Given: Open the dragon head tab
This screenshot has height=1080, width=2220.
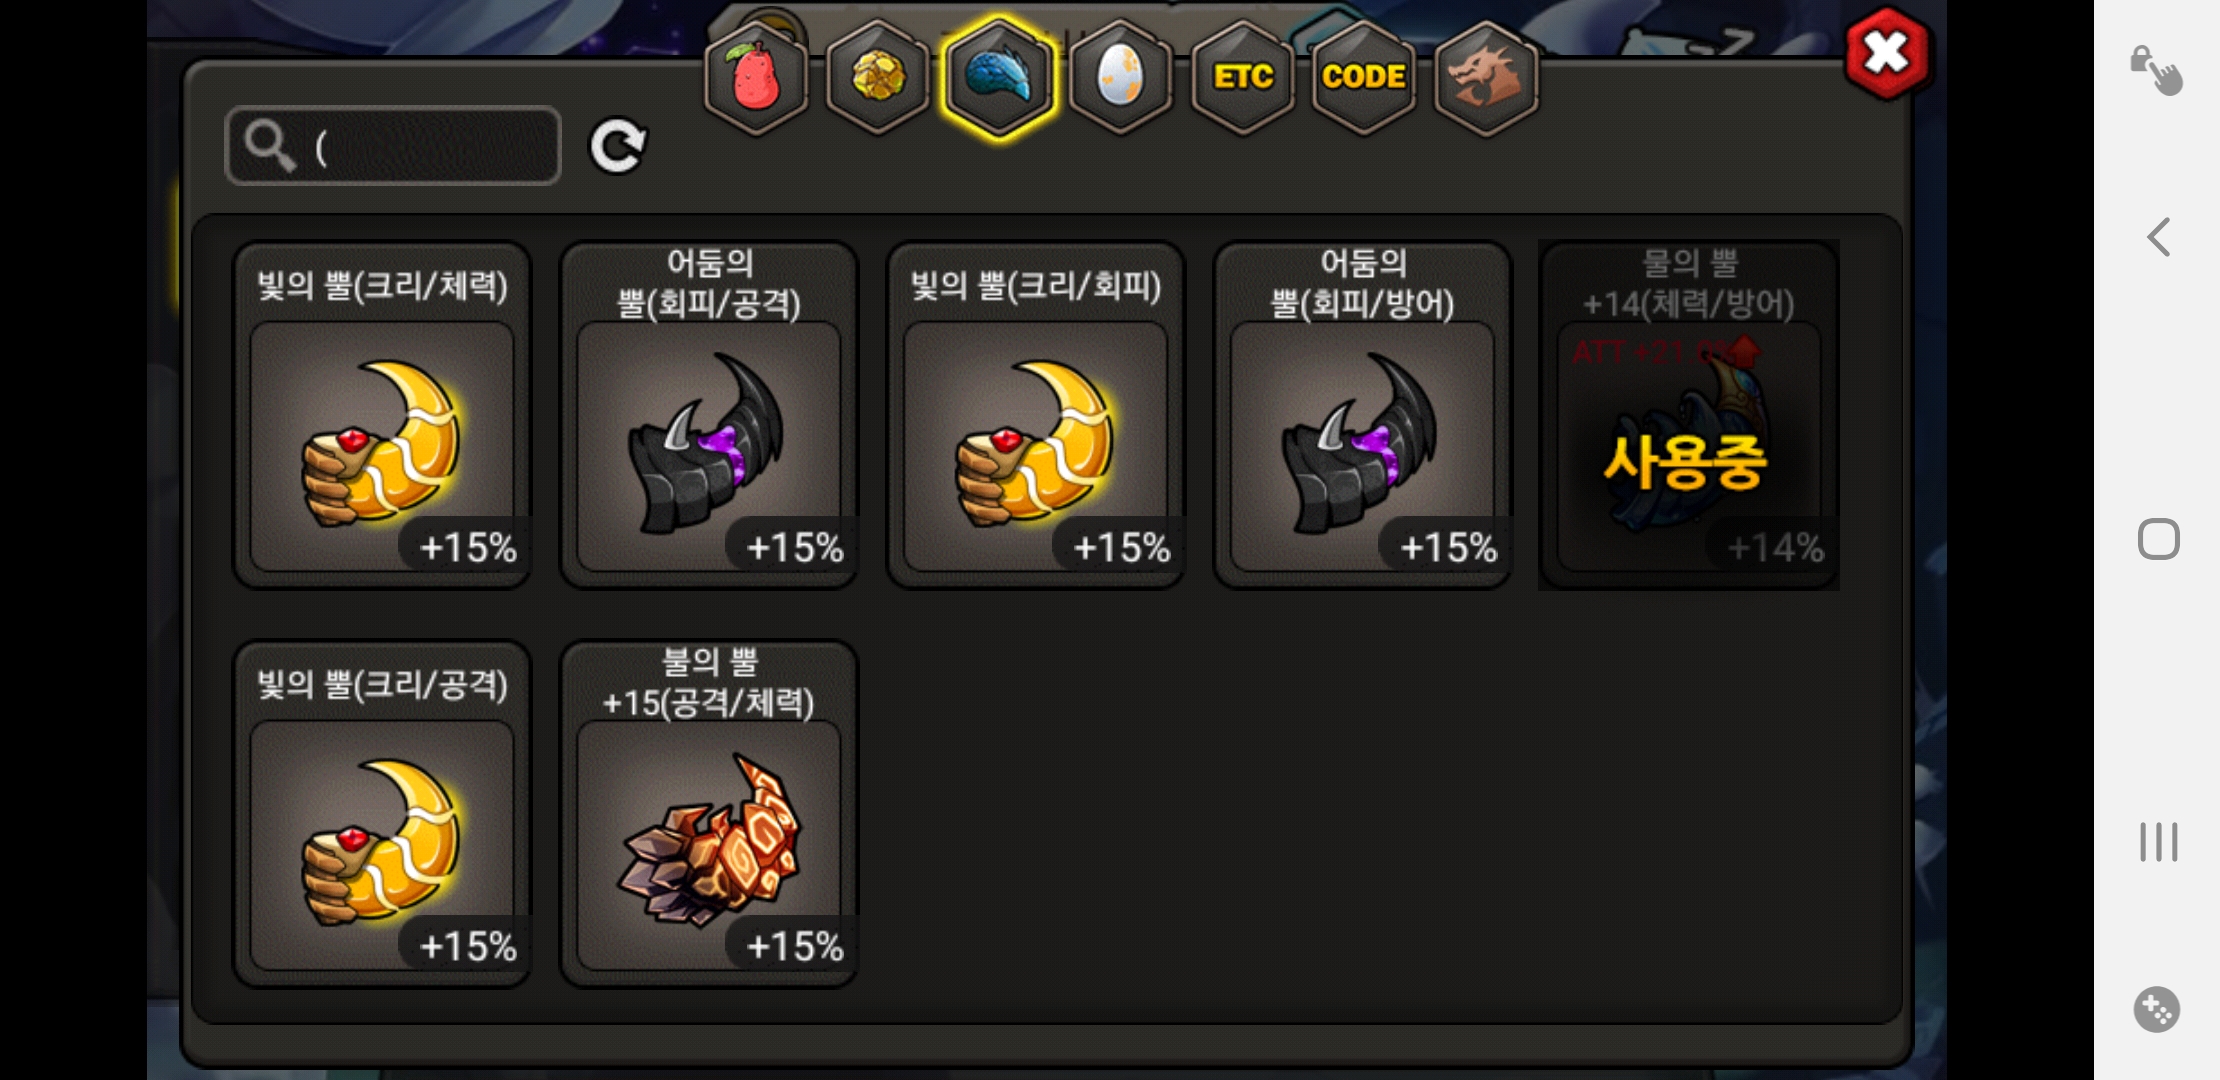Looking at the screenshot, I should click(x=1486, y=77).
